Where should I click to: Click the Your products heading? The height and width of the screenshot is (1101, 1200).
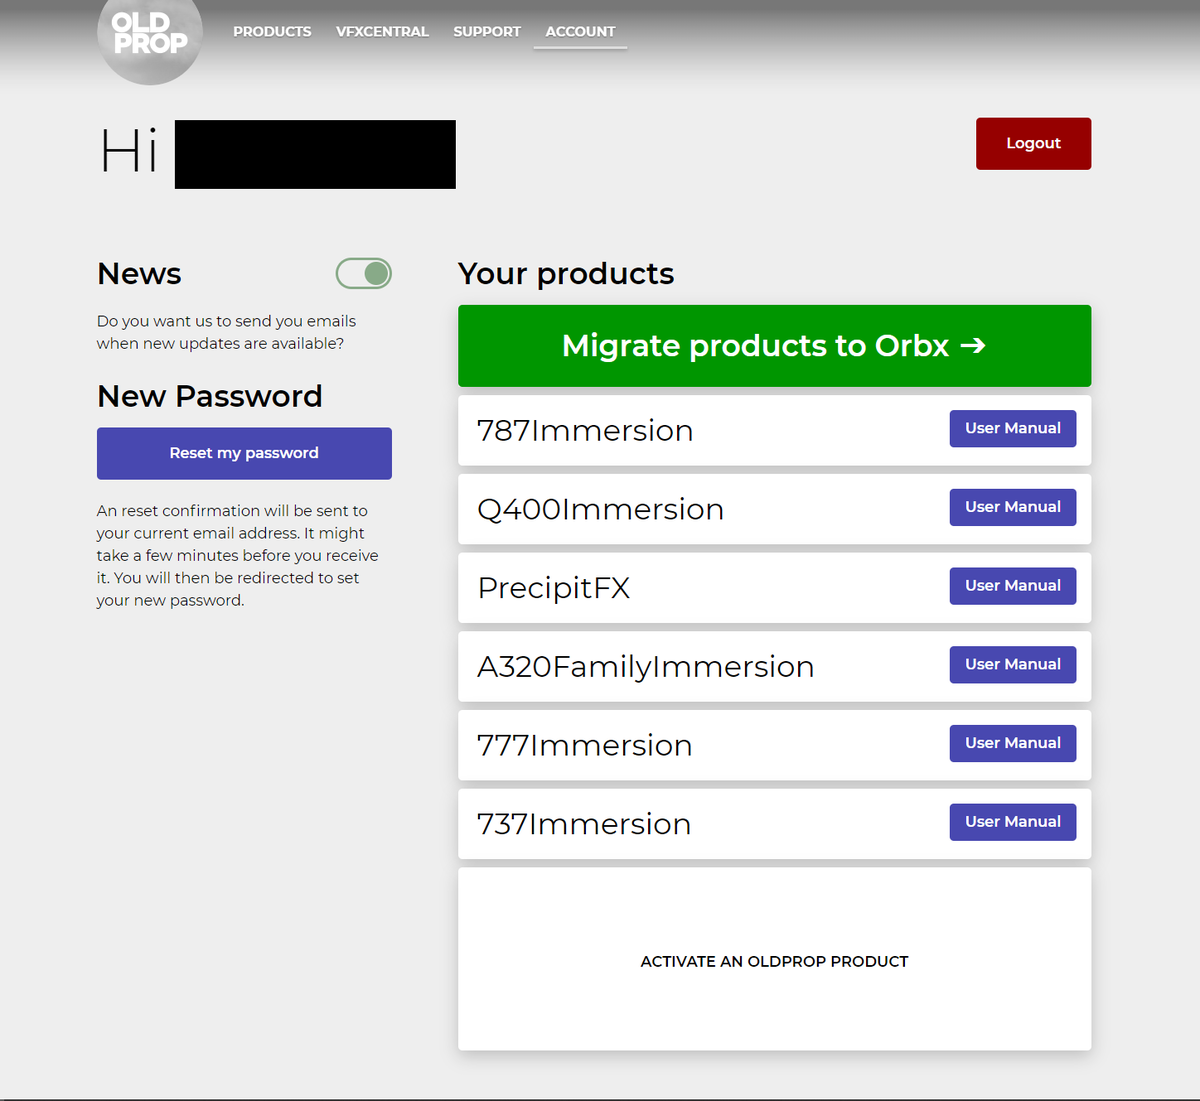(566, 274)
